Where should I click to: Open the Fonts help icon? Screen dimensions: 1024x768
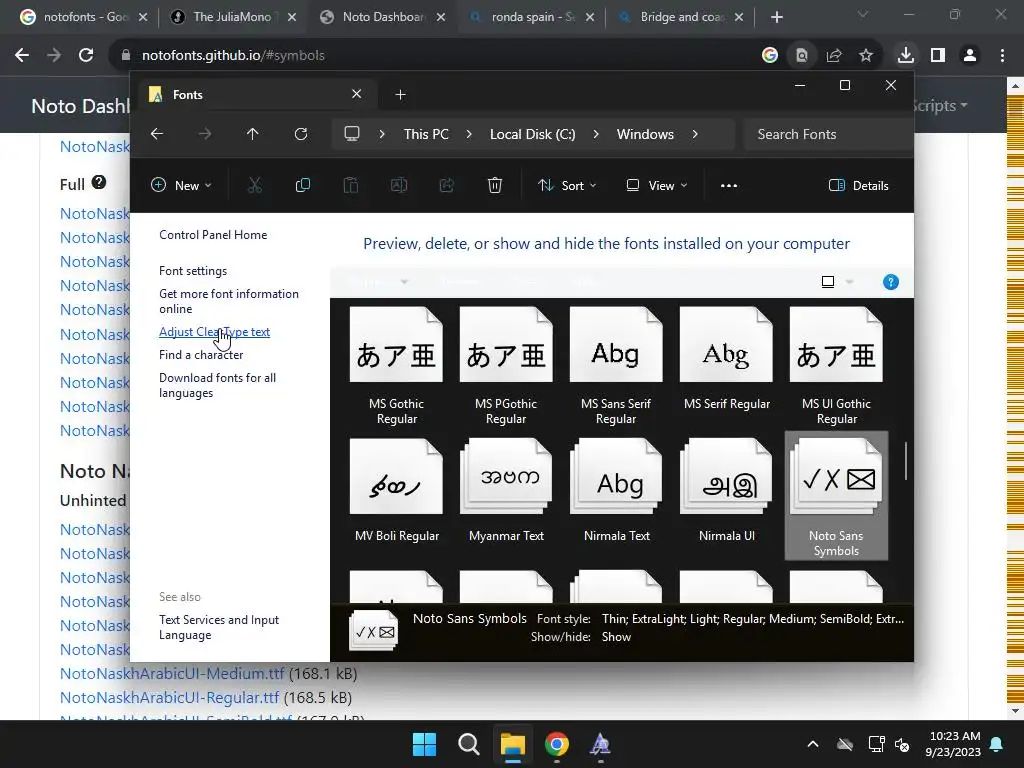click(890, 281)
